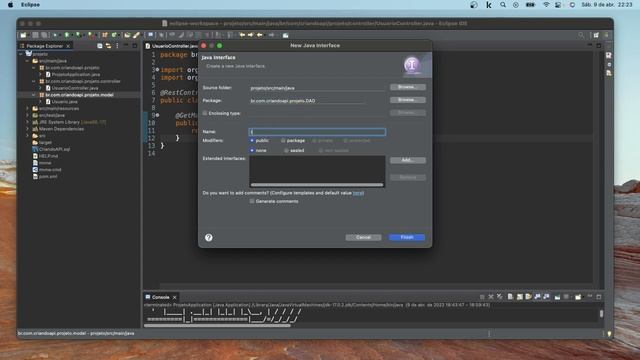Viewport: 640px width, 360px height.
Task: Close the Package Explorer tab
Action: pyautogui.click(x=68, y=46)
